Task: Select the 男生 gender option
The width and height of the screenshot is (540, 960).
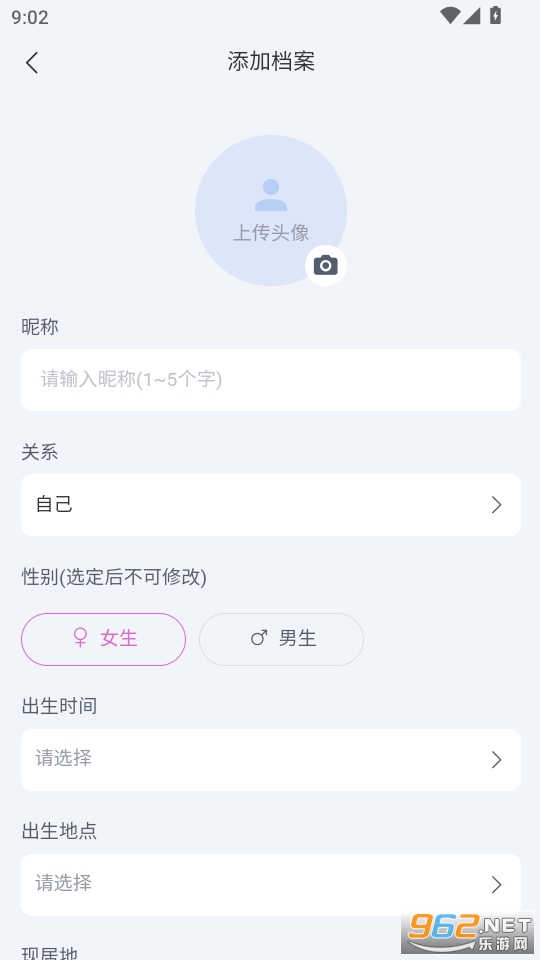Action: (282, 639)
